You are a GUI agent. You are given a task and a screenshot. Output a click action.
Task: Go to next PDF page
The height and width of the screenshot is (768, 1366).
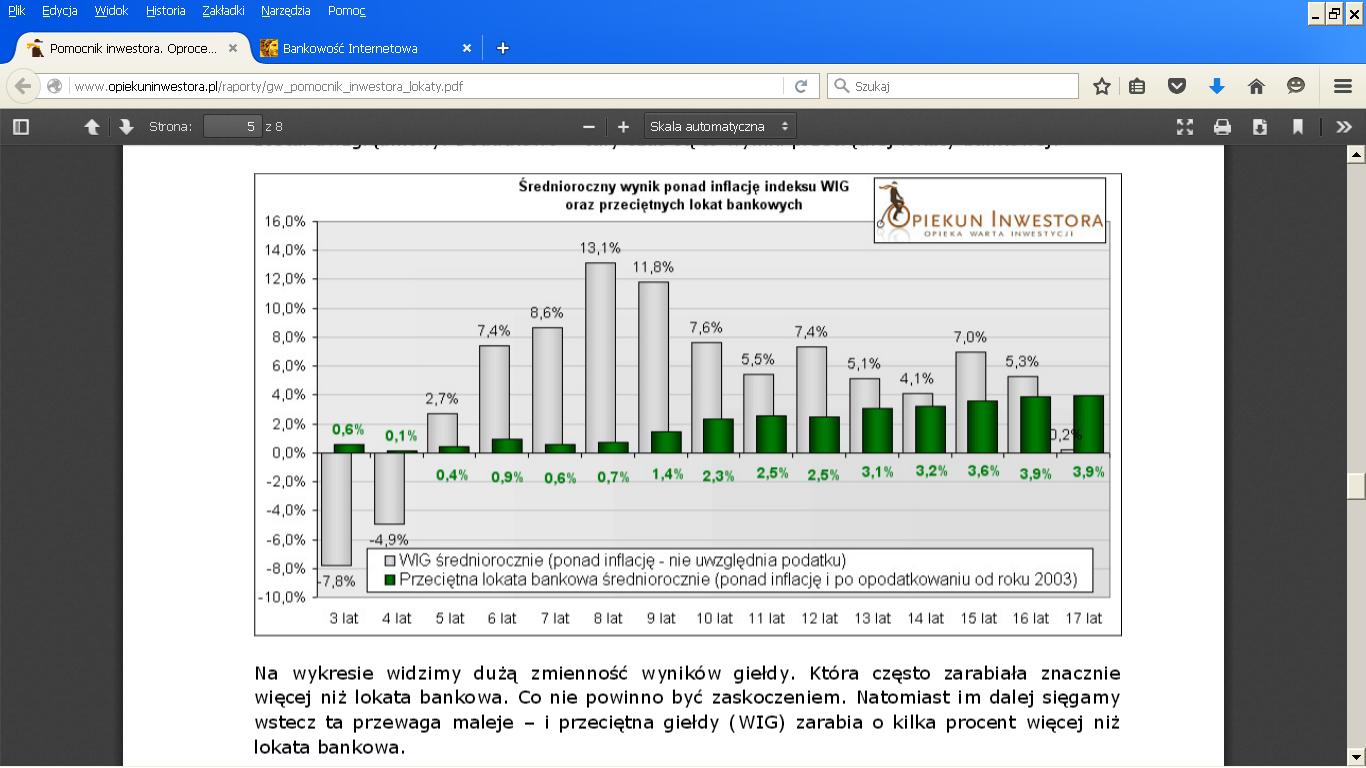click(x=126, y=127)
